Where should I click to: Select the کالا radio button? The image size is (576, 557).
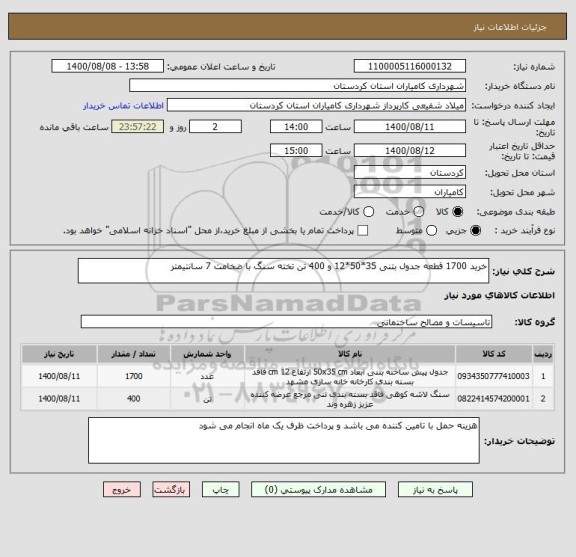click(458, 212)
